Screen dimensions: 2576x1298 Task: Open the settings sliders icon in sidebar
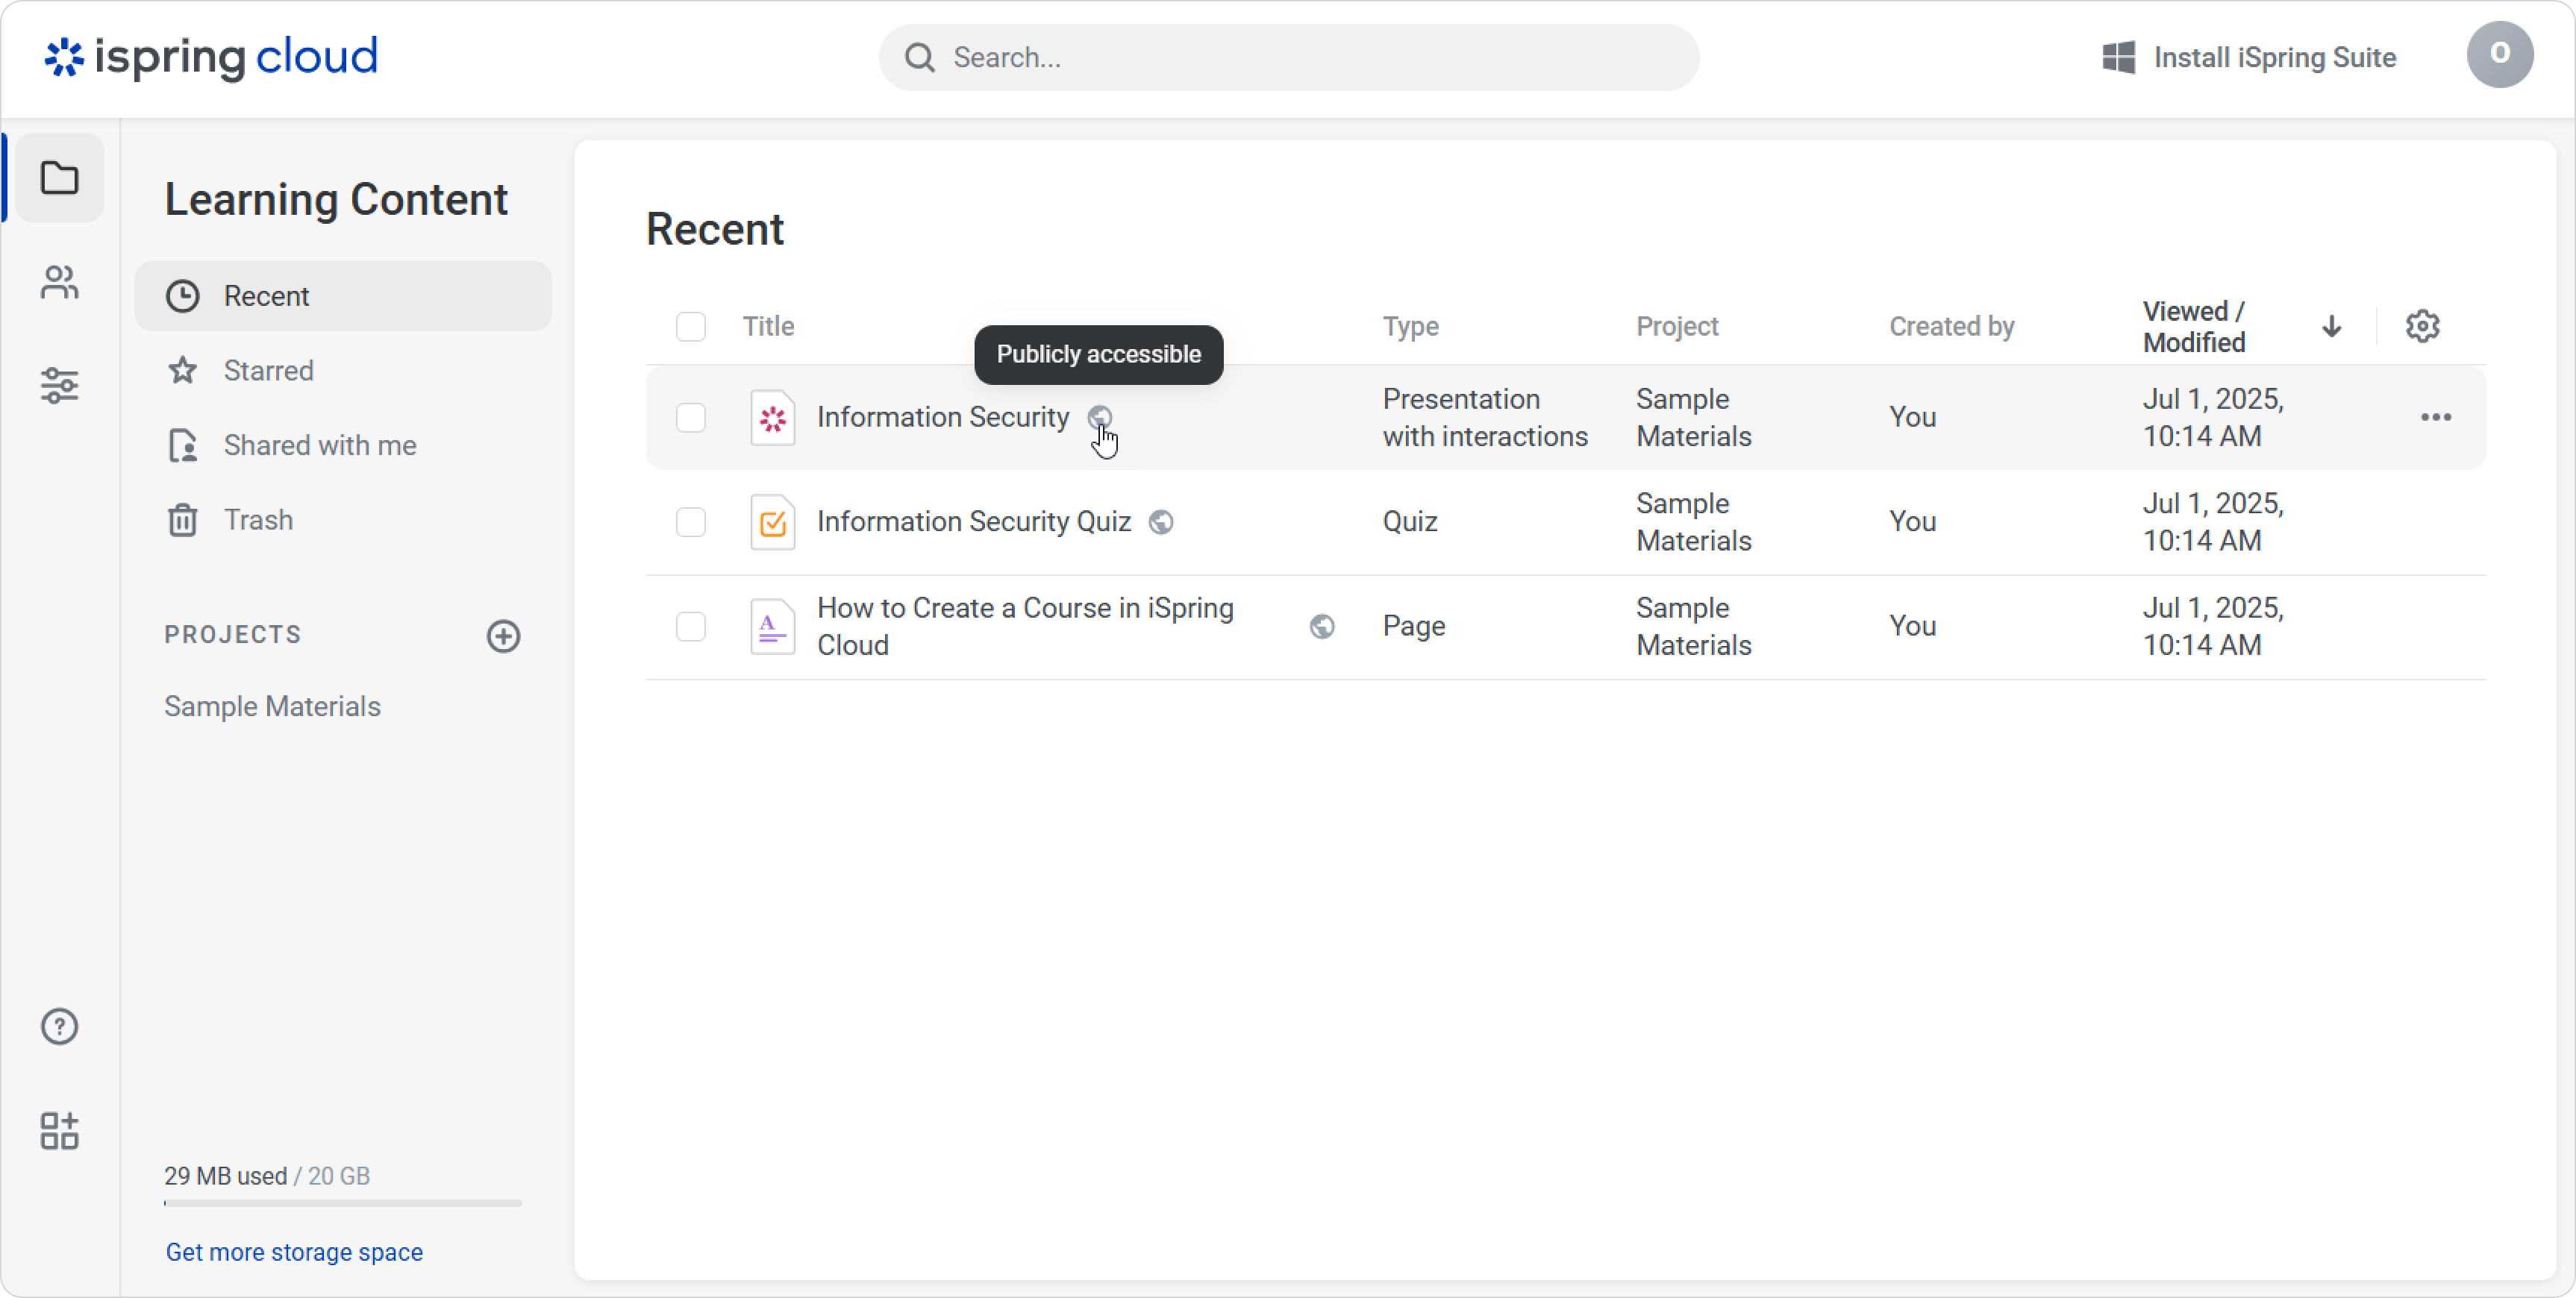click(60, 385)
